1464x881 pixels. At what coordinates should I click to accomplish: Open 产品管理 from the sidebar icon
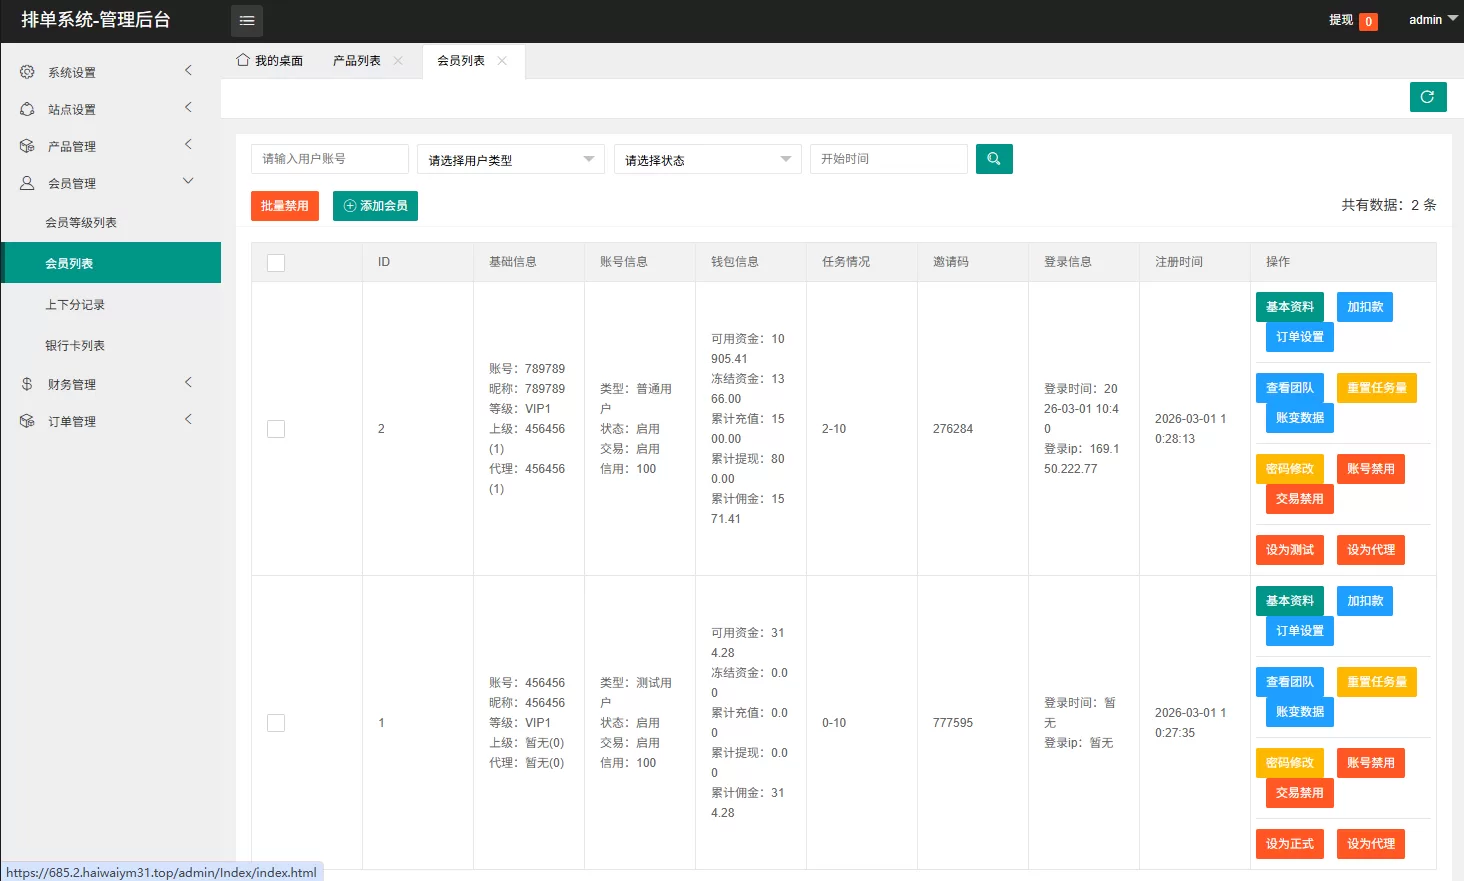click(x=26, y=145)
